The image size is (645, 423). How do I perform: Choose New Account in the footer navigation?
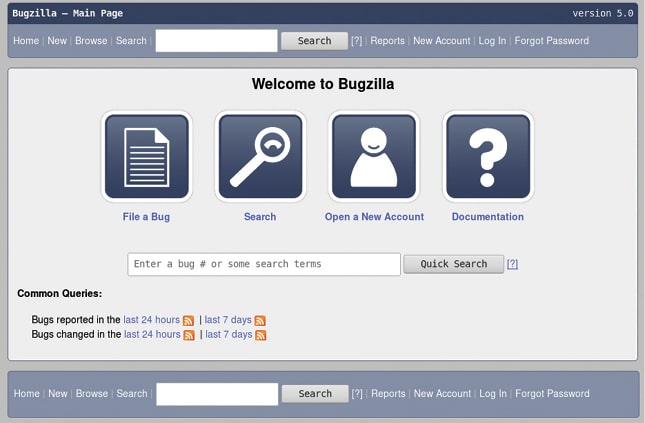442,394
